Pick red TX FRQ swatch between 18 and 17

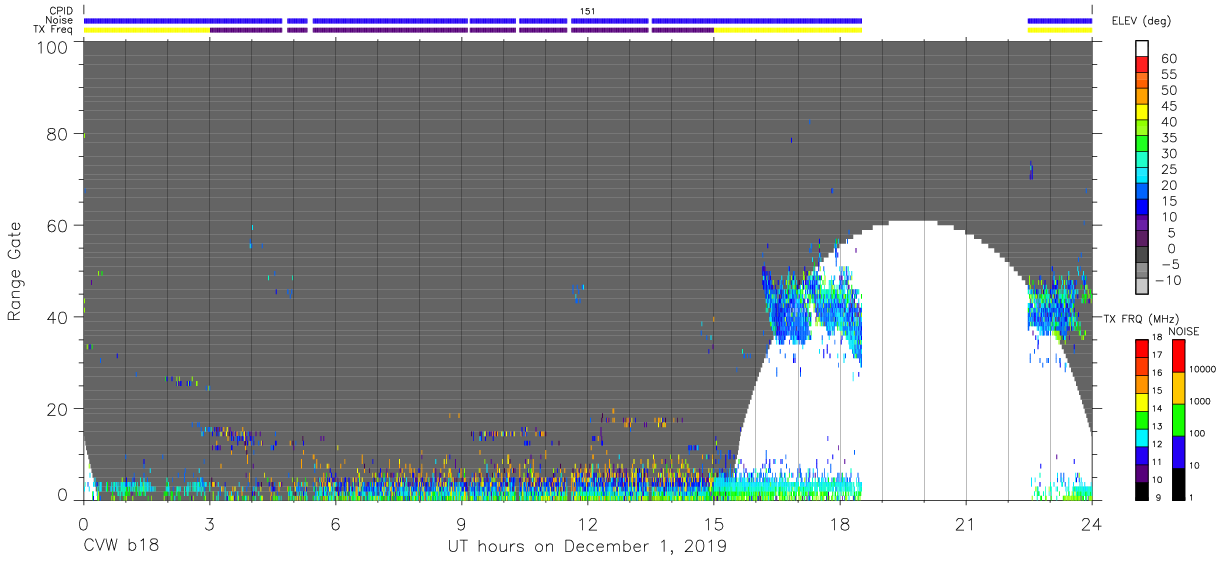point(1143,348)
